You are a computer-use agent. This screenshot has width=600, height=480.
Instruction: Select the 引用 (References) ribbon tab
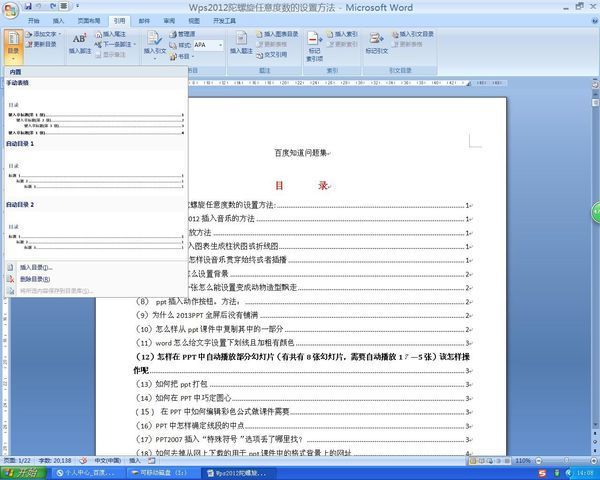tap(119, 21)
